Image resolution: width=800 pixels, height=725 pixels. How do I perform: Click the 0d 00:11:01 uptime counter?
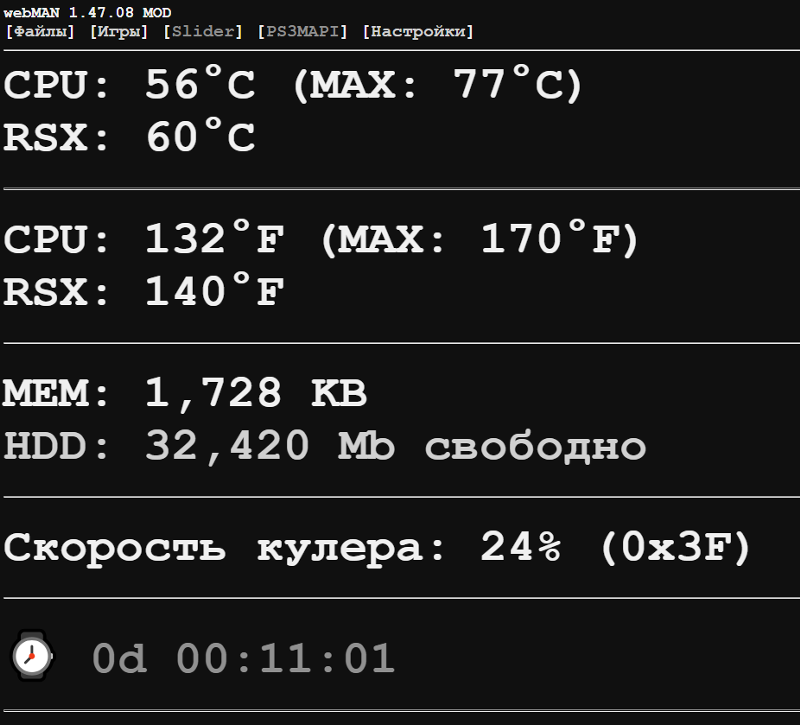pos(245,657)
